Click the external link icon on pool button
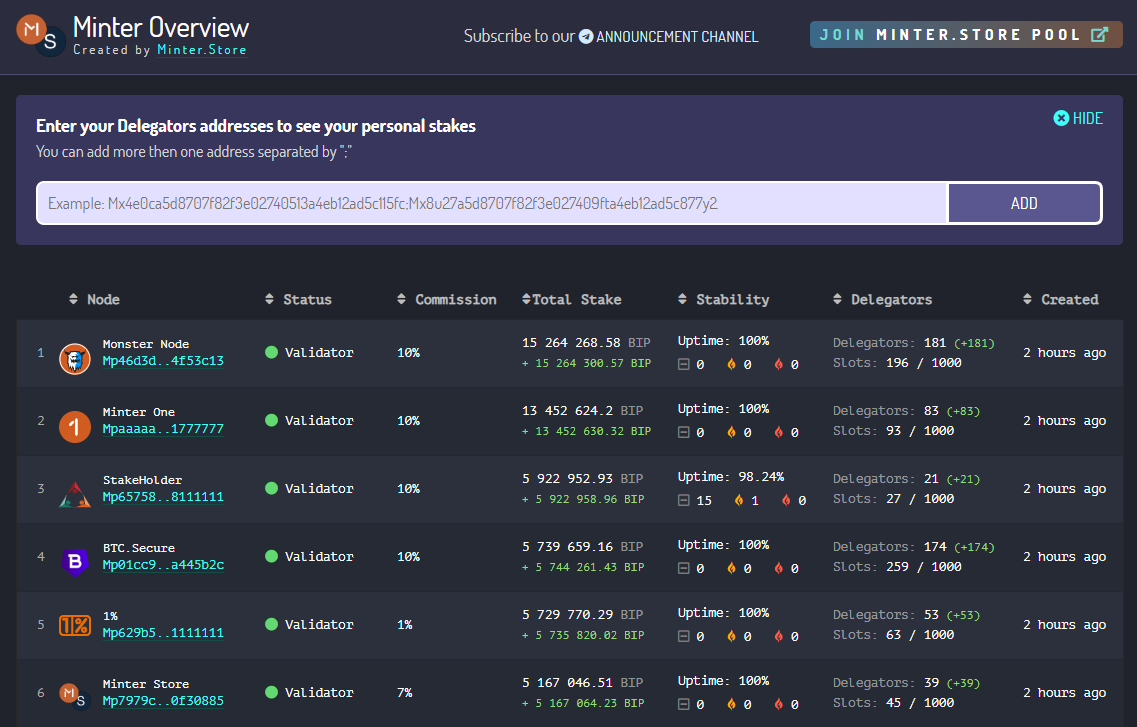The image size is (1137, 727). point(1099,35)
